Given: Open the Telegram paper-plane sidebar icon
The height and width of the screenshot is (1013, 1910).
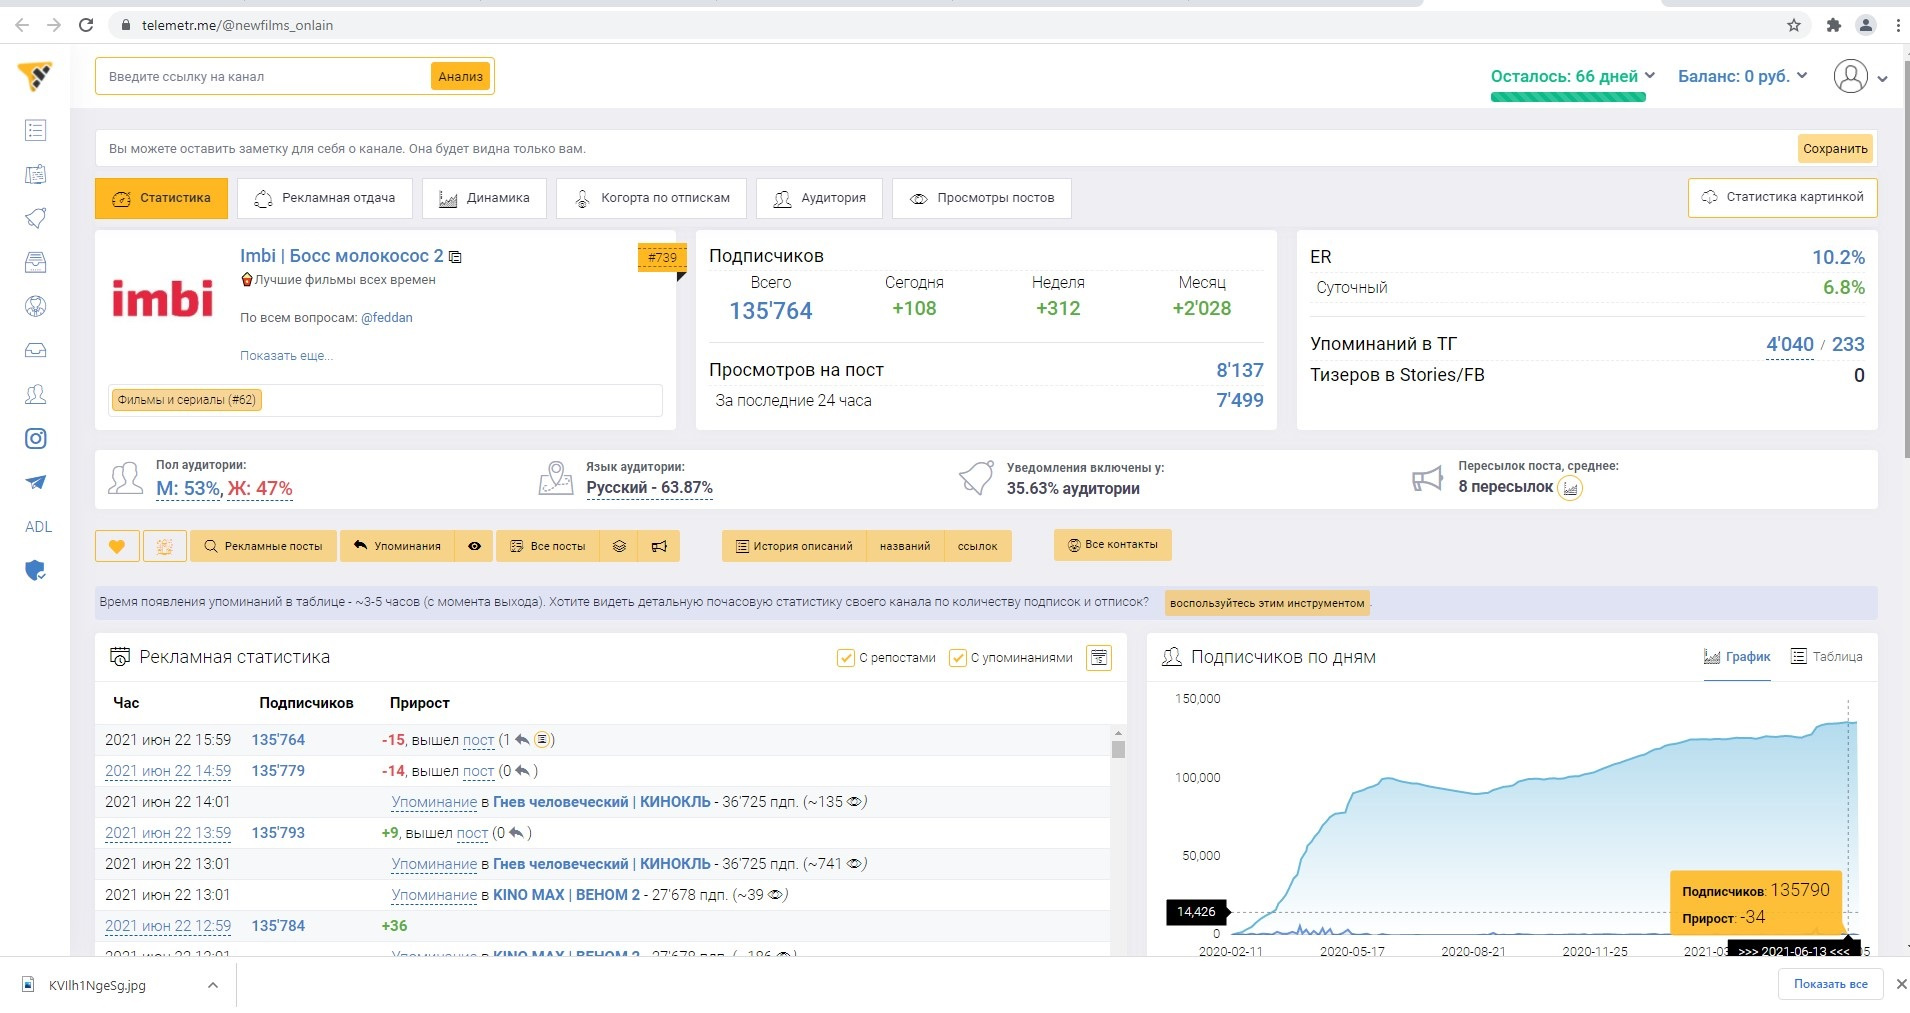Looking at the screenshot, I should (36, 483).
